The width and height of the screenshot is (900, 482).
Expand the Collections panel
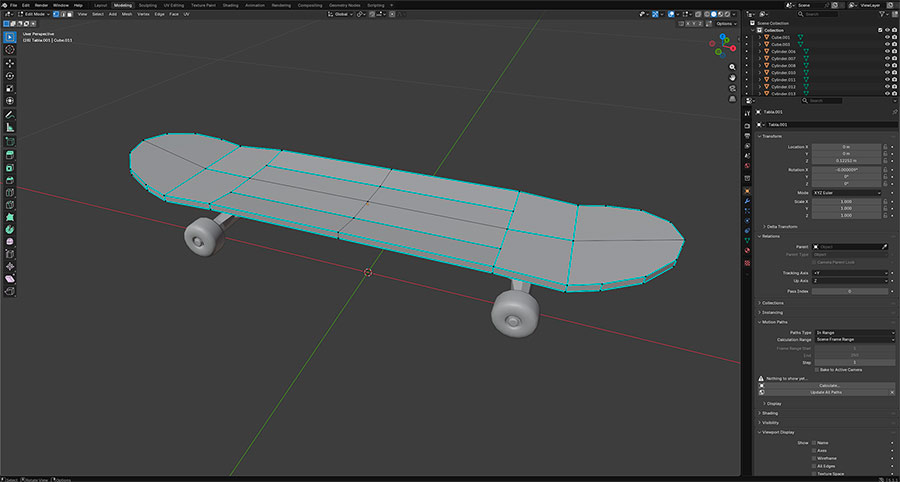tap(771, 303)
